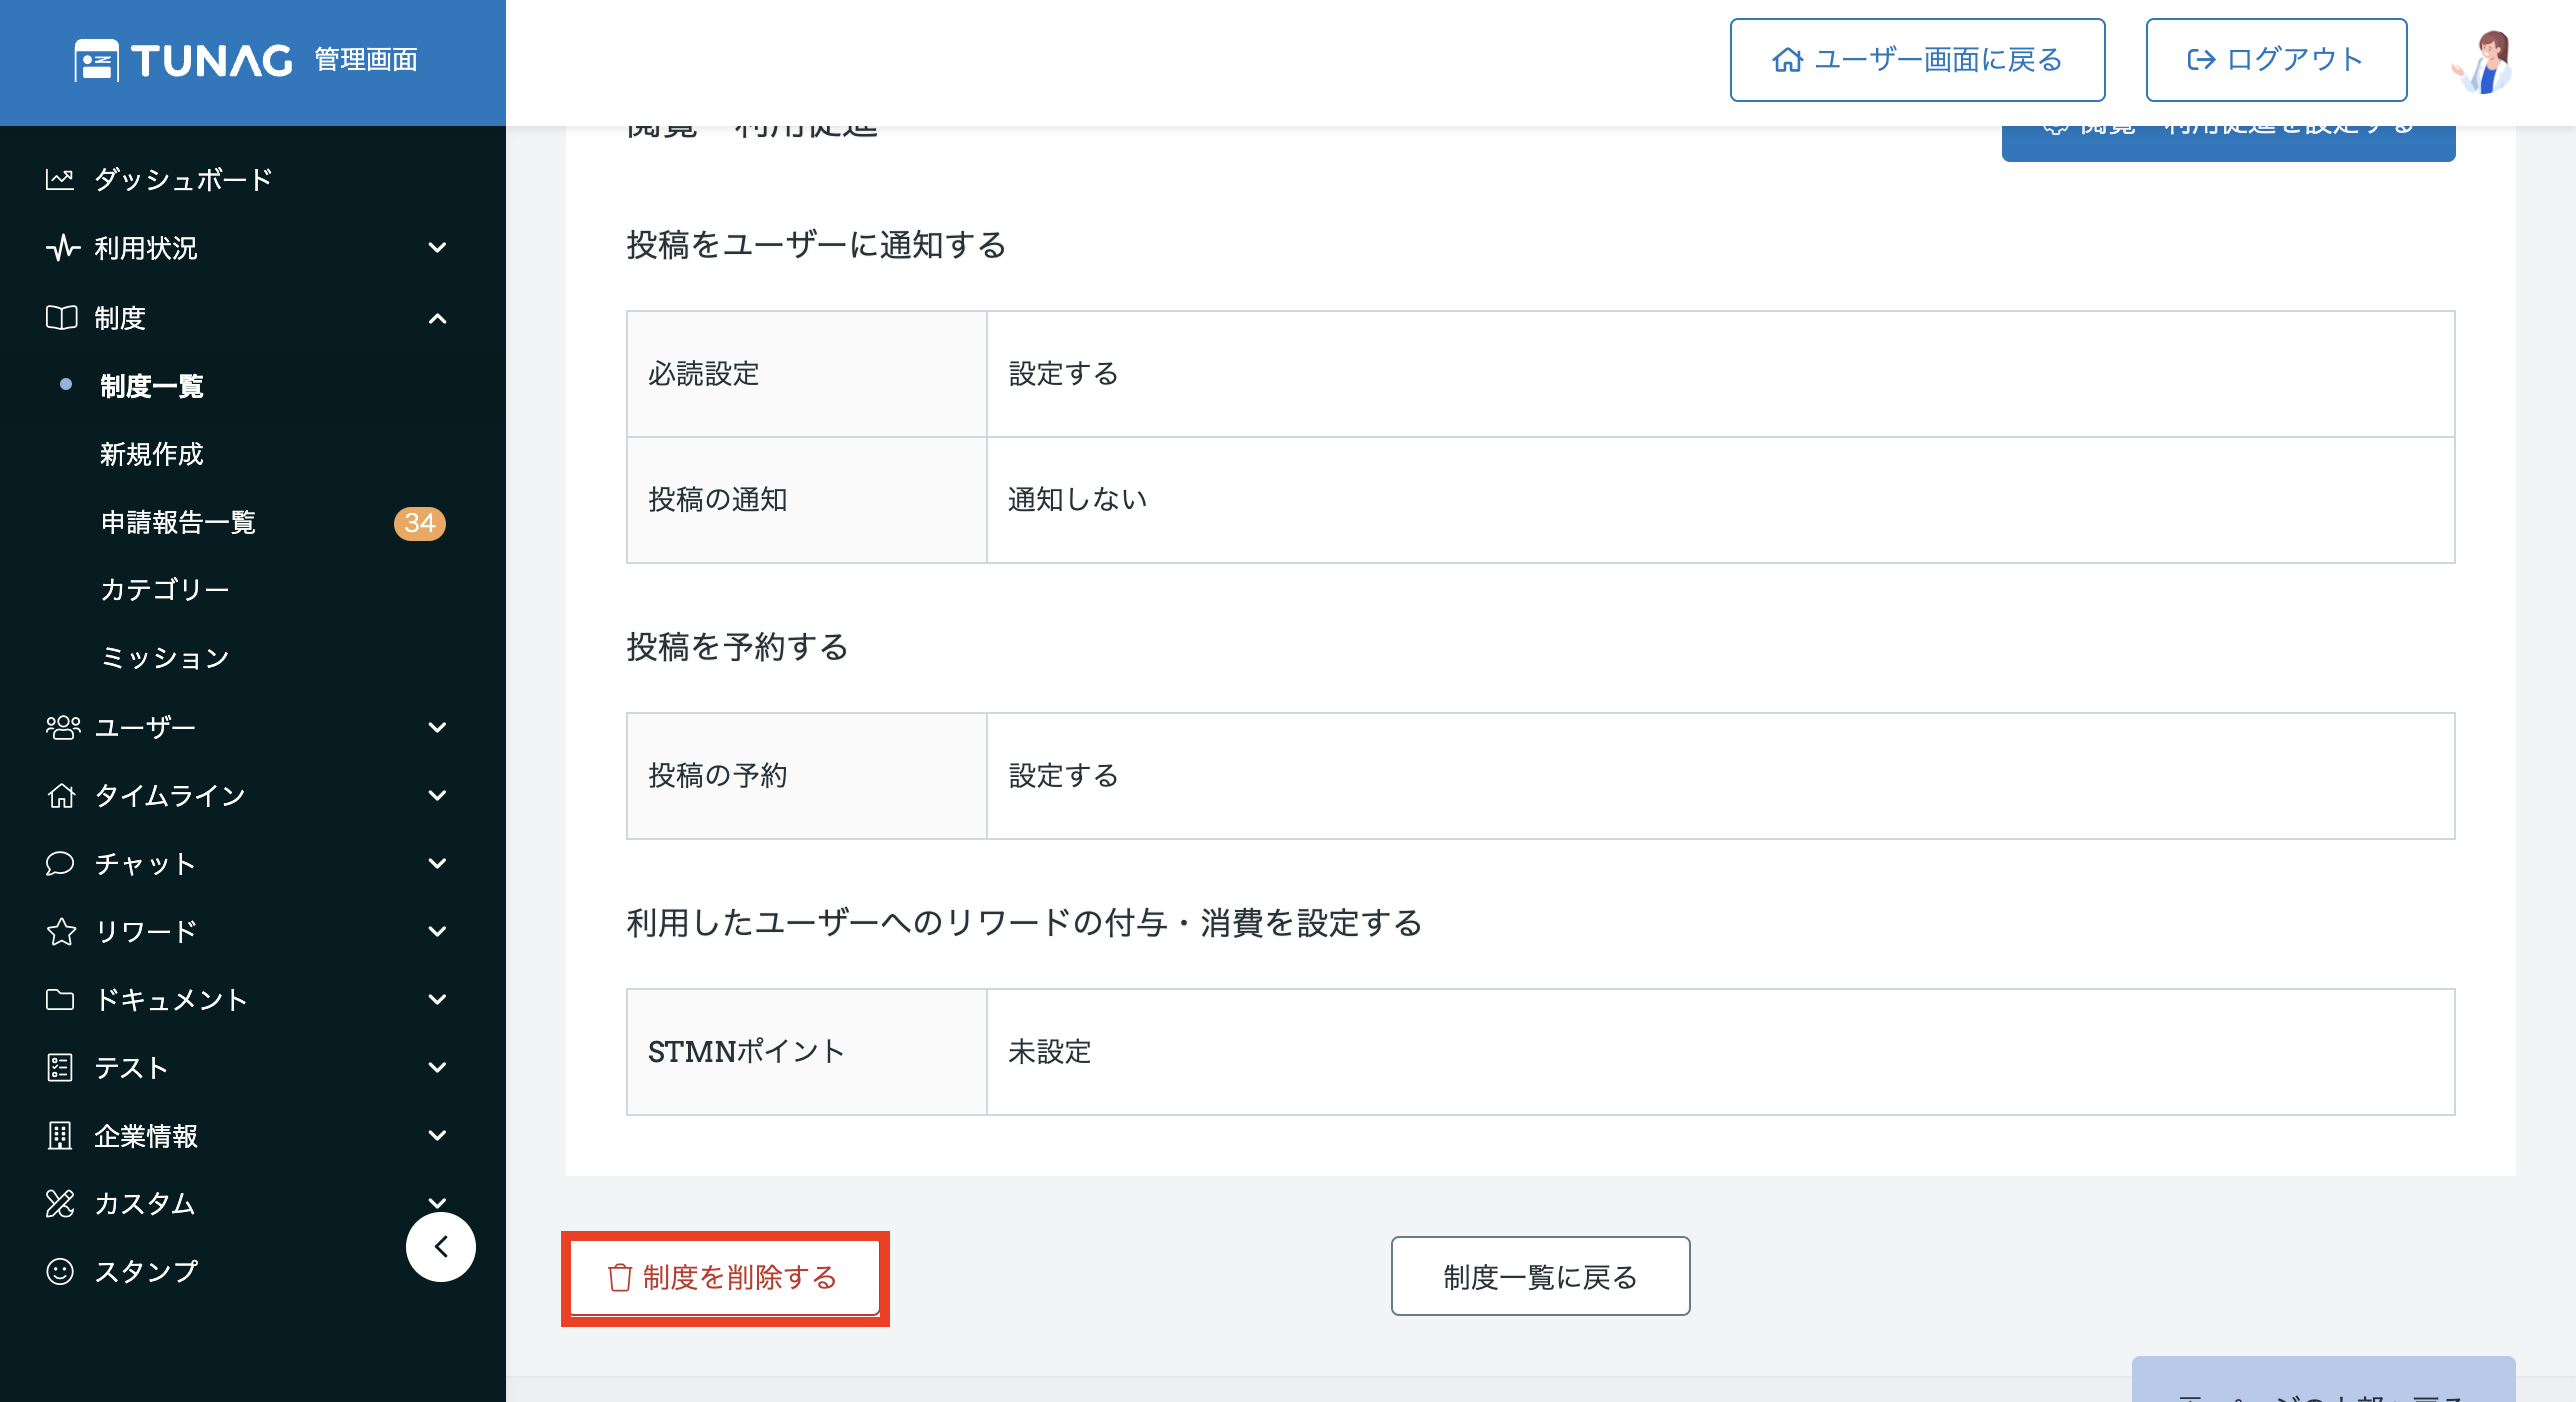
Task: Click the 投稿の通知 label cell
Action: coord(806,500)
